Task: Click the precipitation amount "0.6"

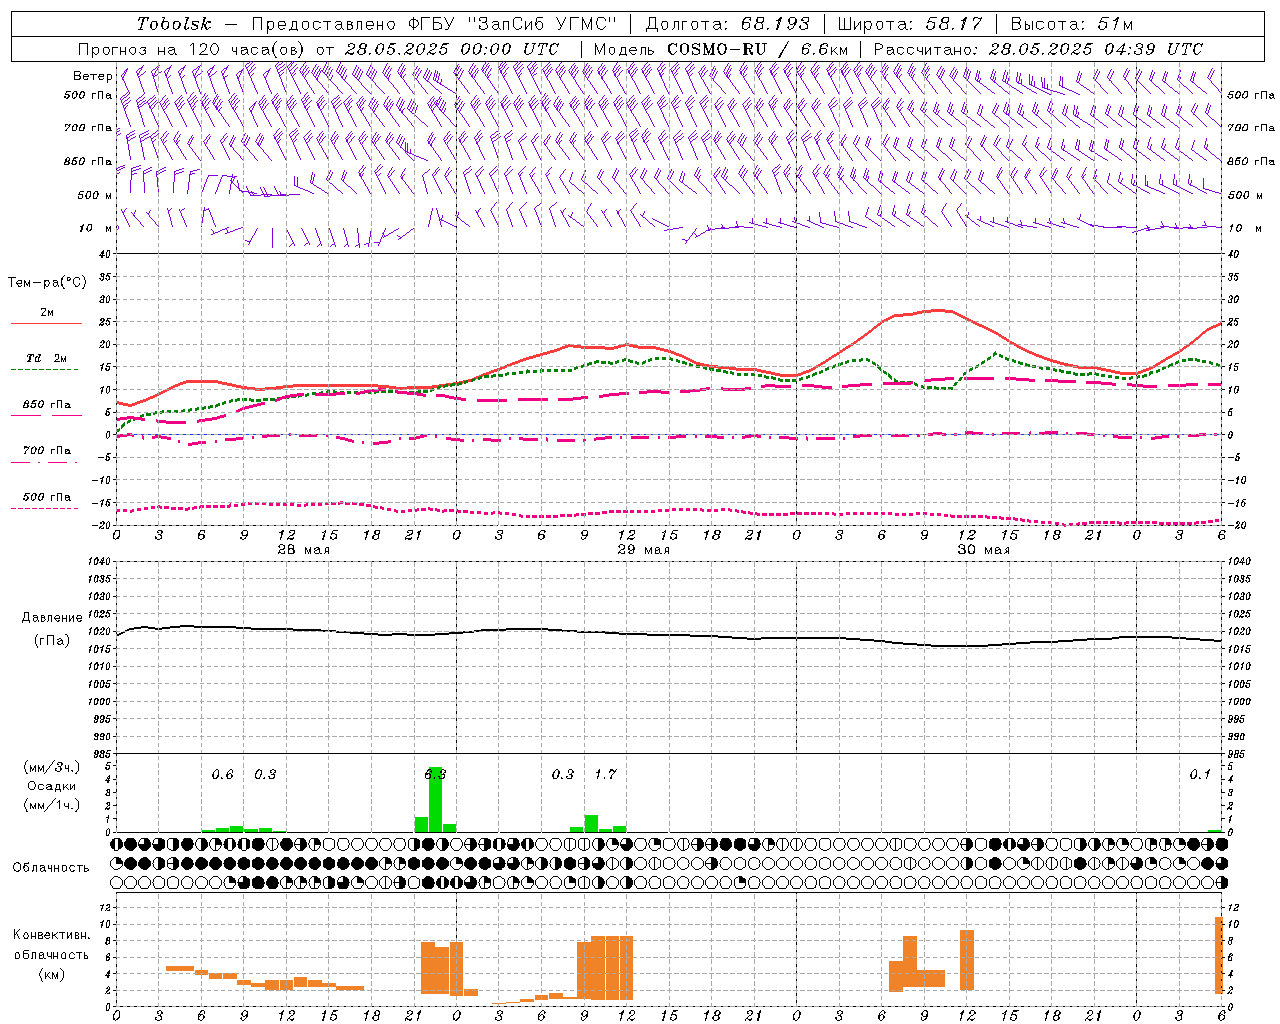Action: [222, 775]
